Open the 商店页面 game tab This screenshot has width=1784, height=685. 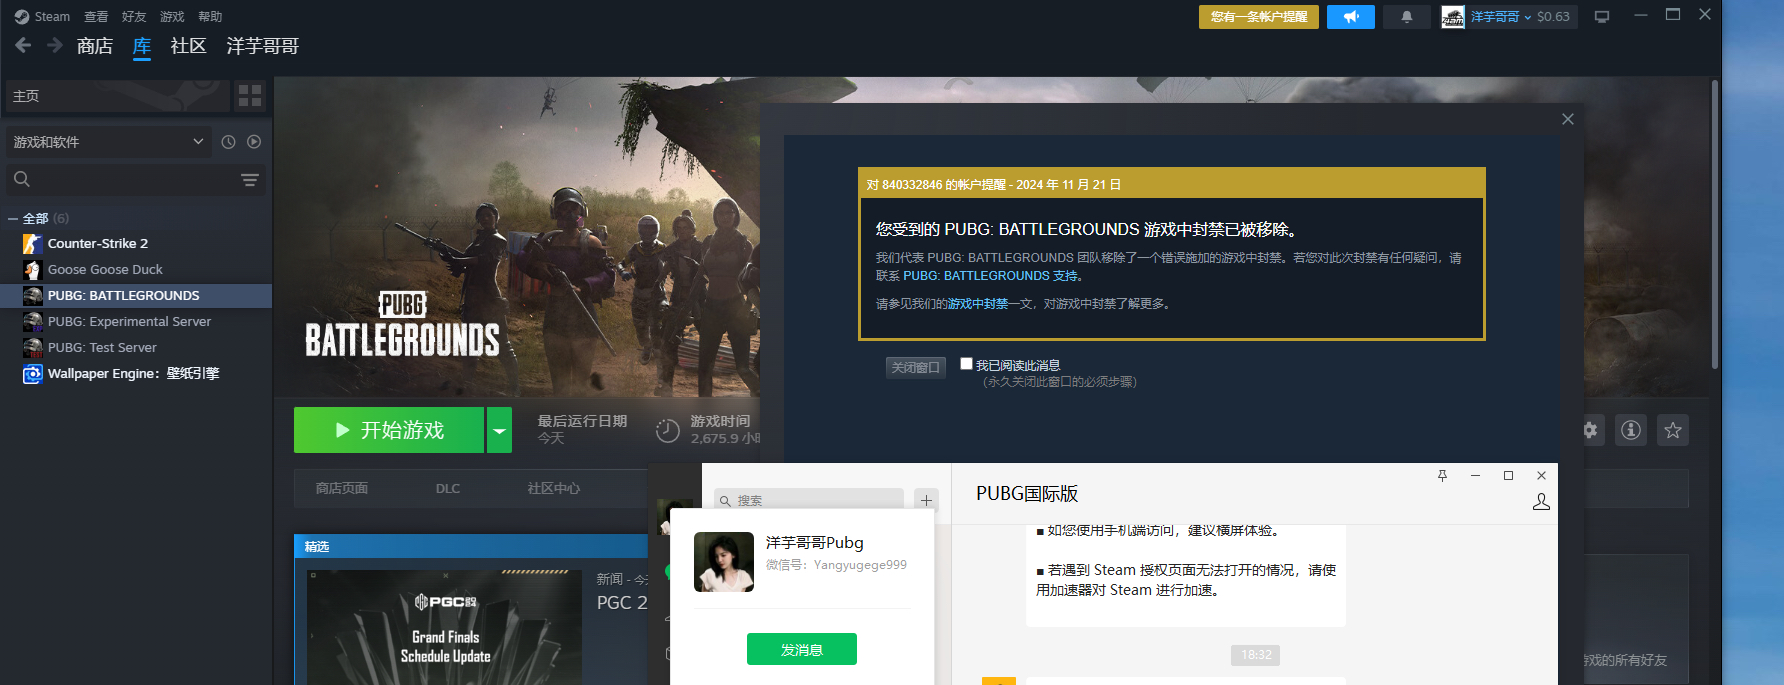tap(342, 488)
